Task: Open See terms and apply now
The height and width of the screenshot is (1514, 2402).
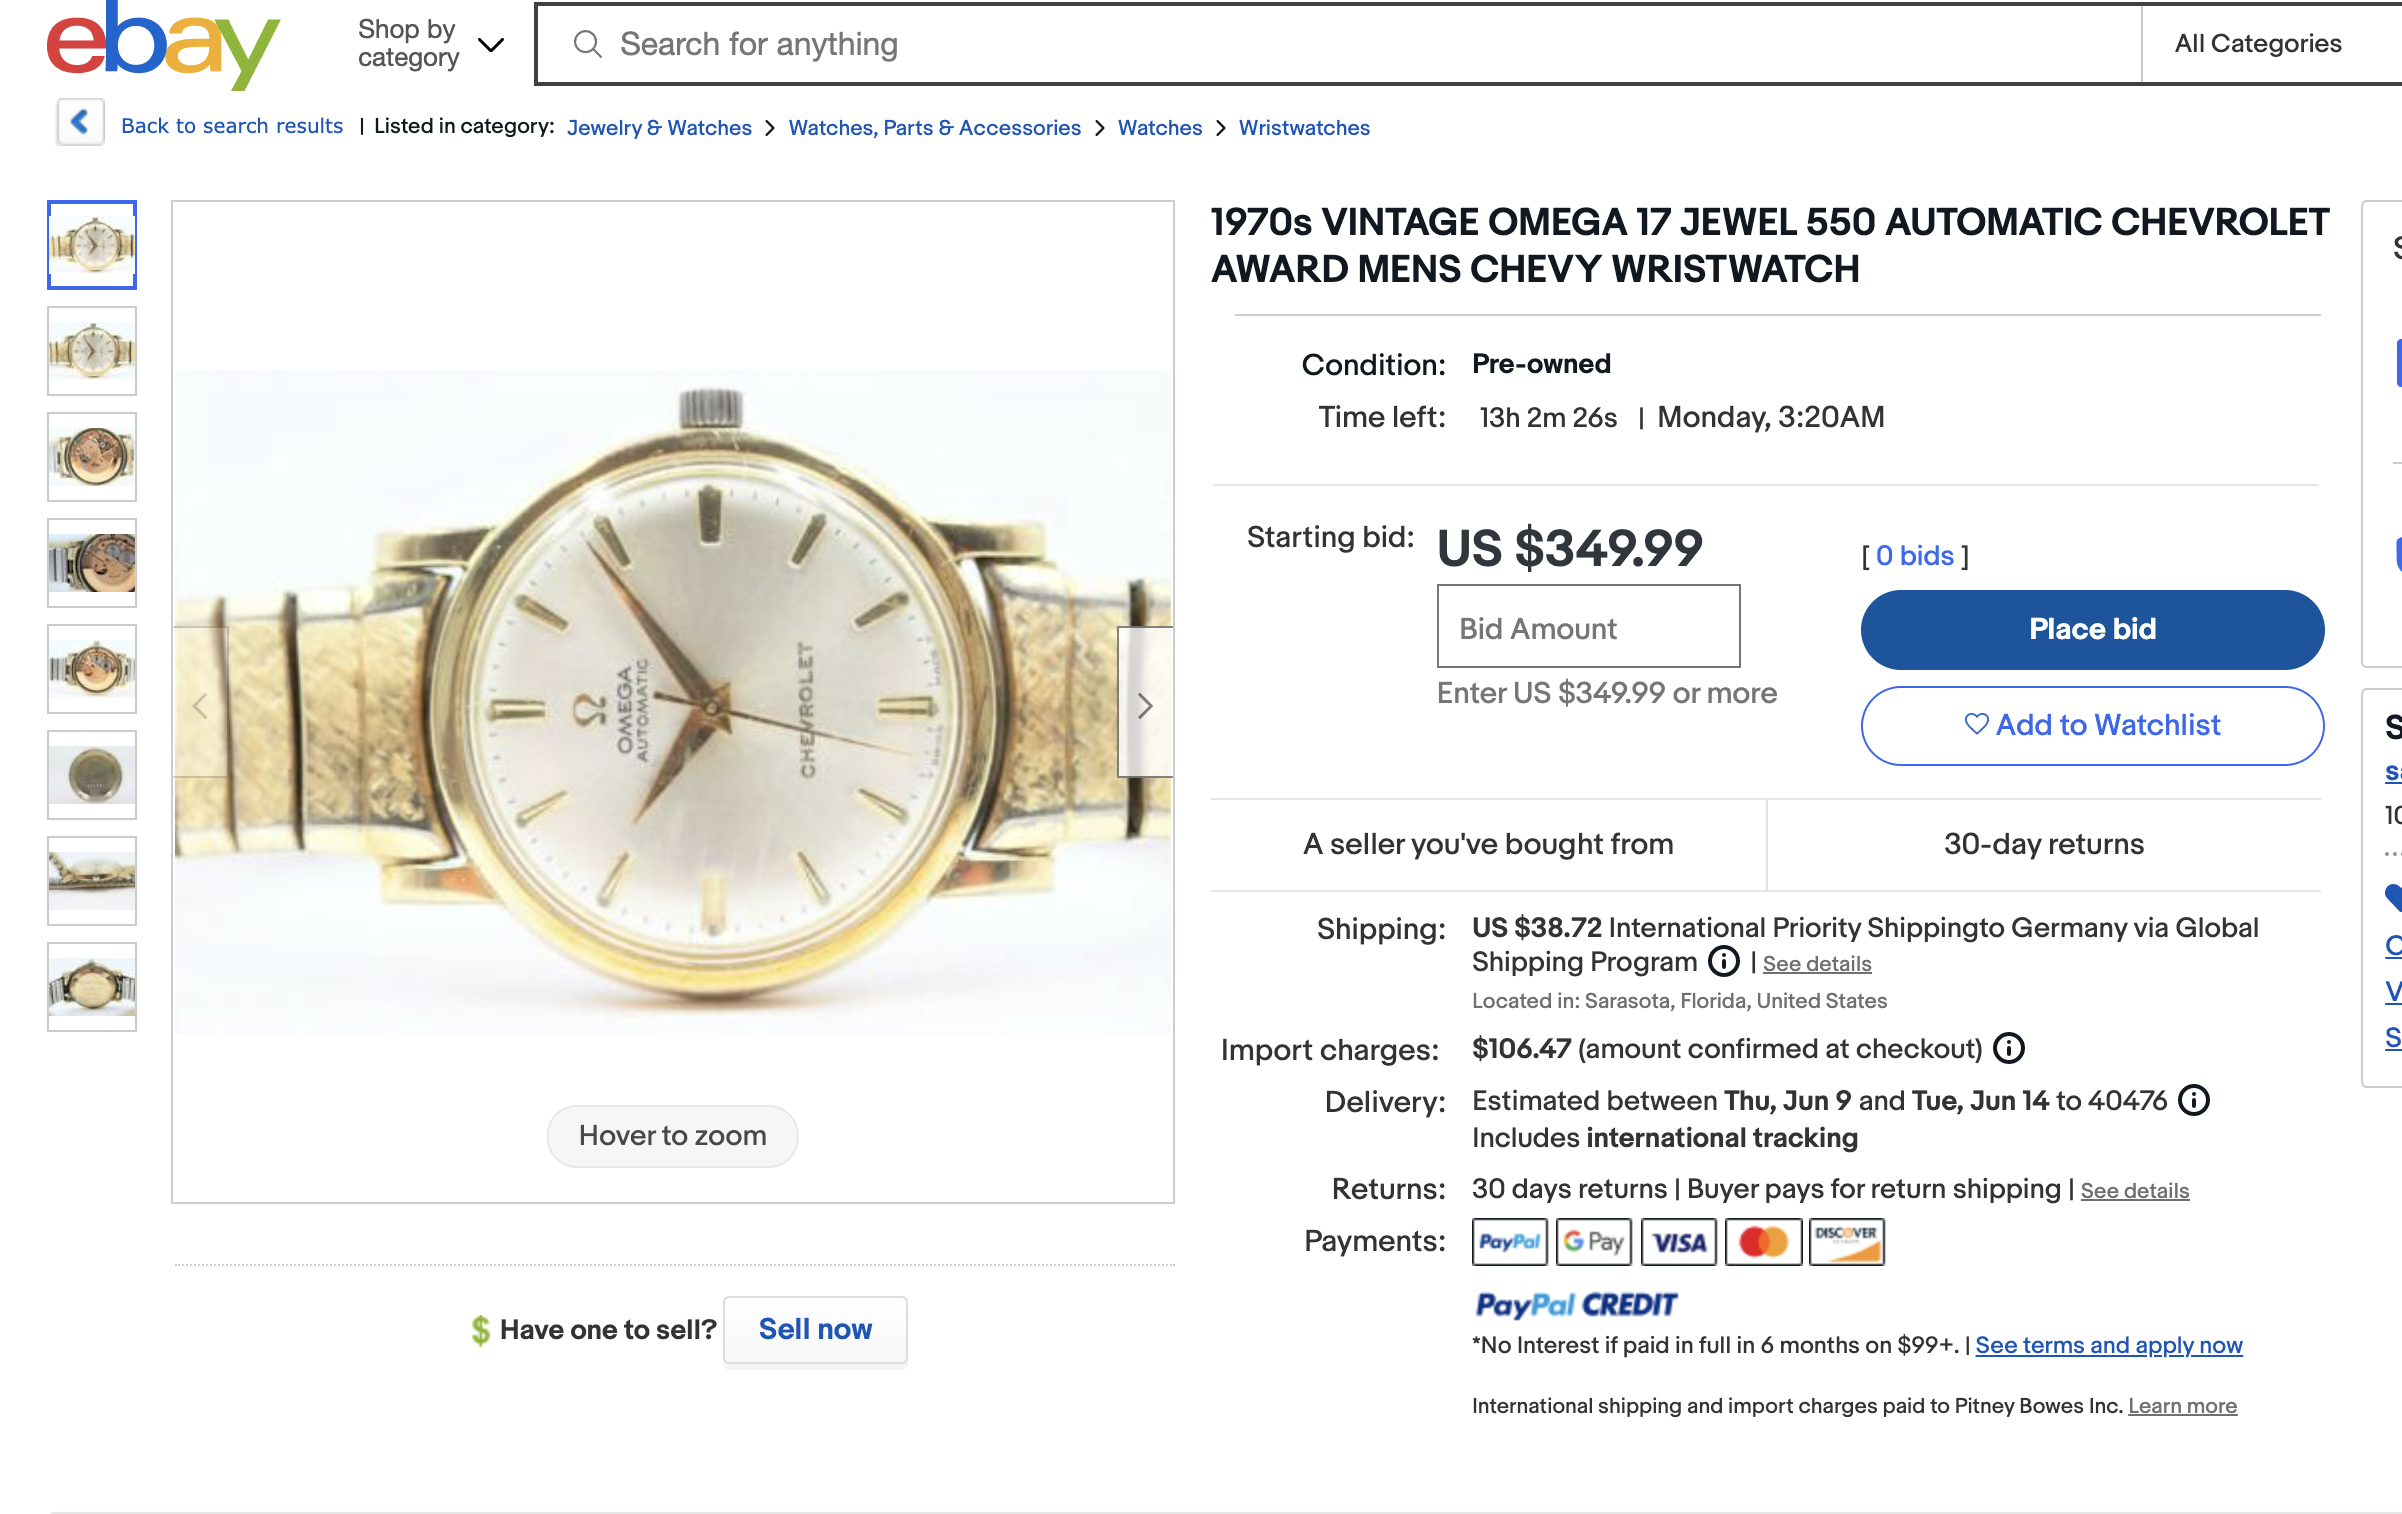Action: click(2108, 1345)
